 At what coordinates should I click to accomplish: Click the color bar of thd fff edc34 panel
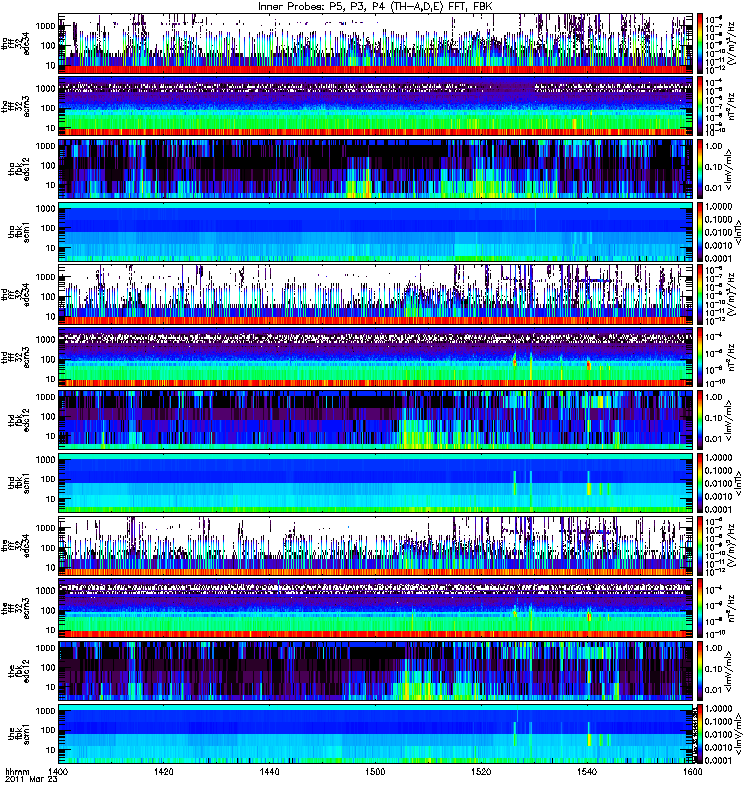pyautogui.click(x=699, y=295)
